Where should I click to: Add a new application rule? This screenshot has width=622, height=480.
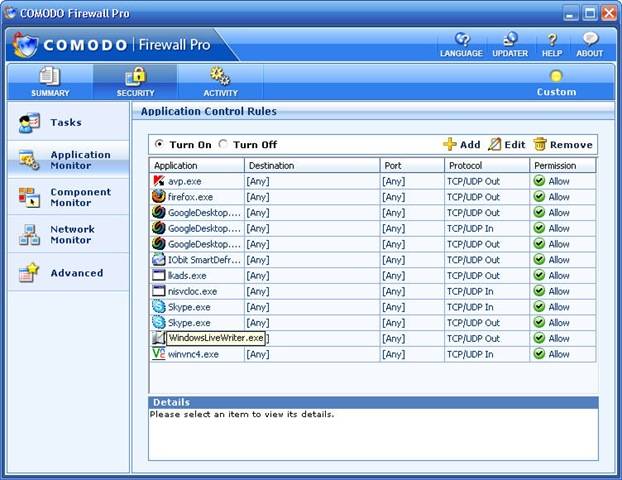[462, 144]
